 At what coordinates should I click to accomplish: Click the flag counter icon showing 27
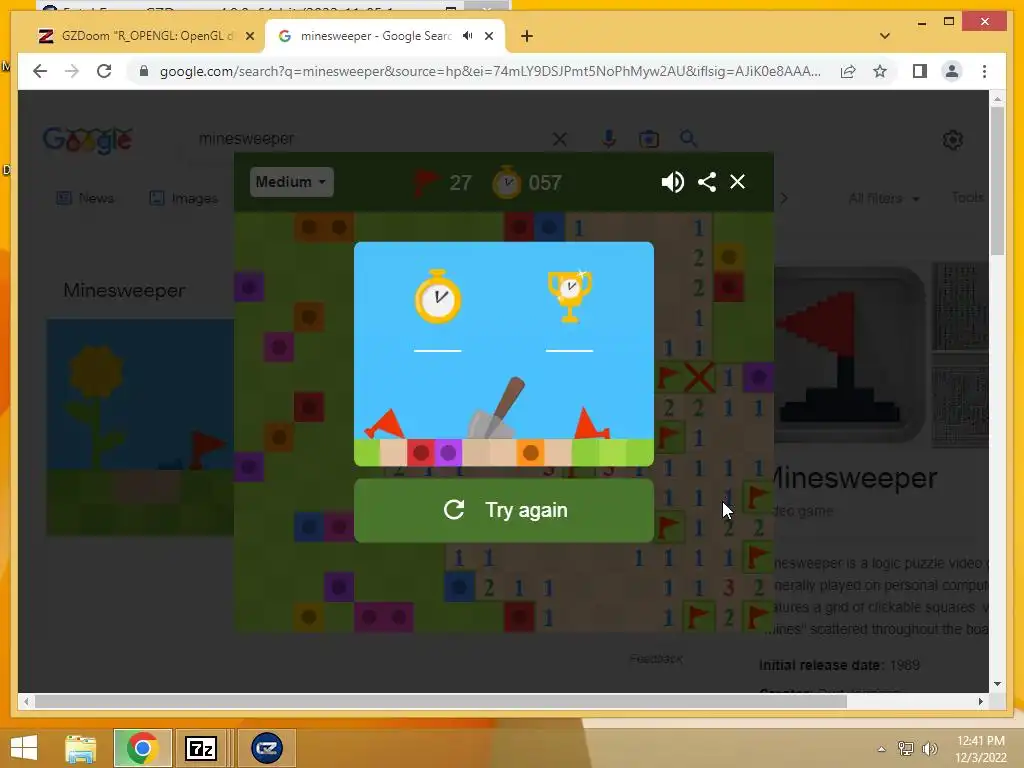tap(426, 183)
